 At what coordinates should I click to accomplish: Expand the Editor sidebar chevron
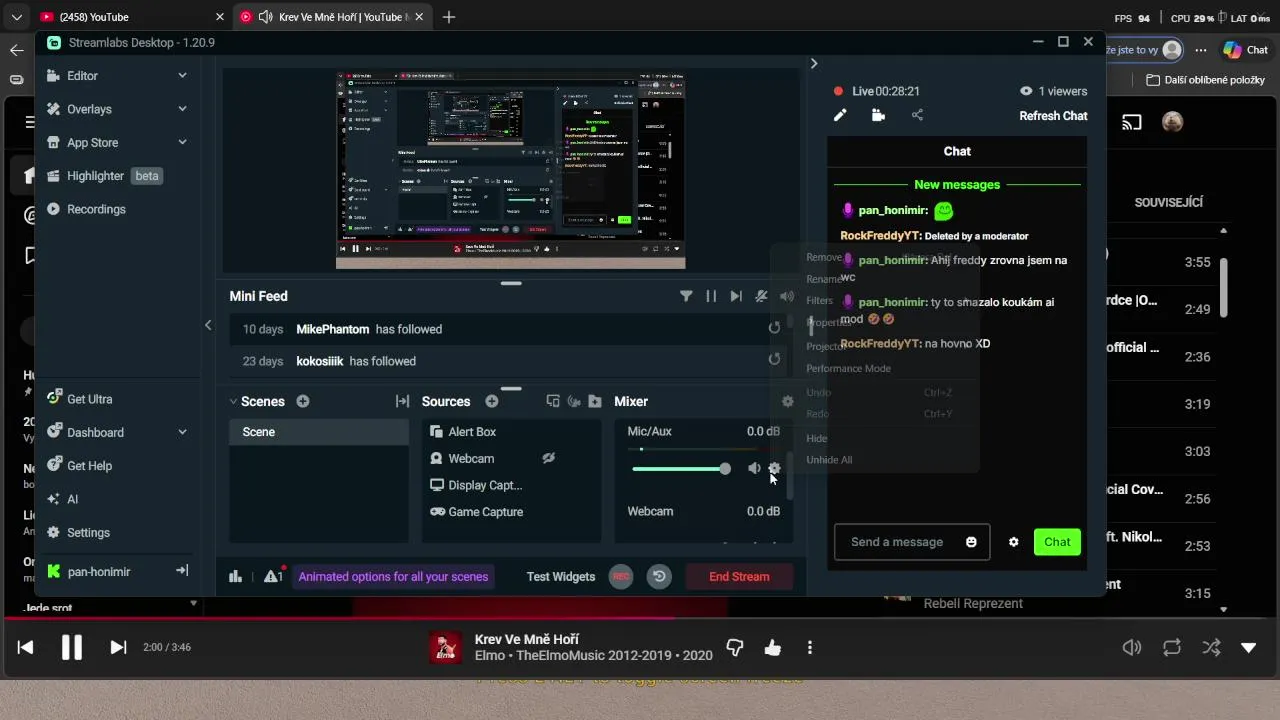(x=182, y=75)
